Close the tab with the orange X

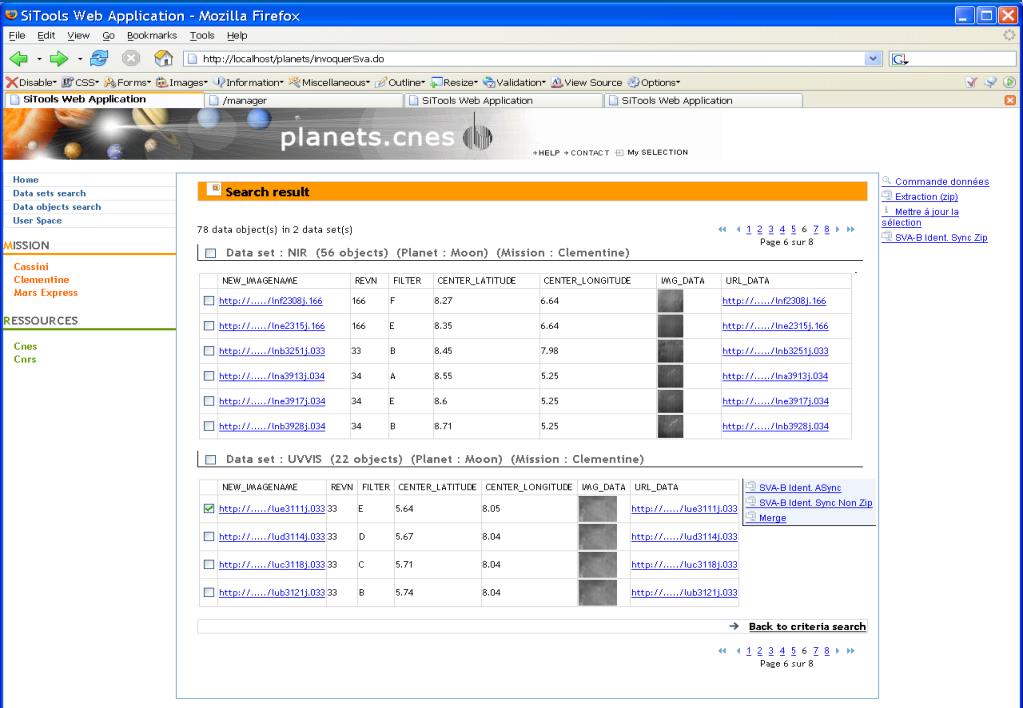tap(1009, 100)
